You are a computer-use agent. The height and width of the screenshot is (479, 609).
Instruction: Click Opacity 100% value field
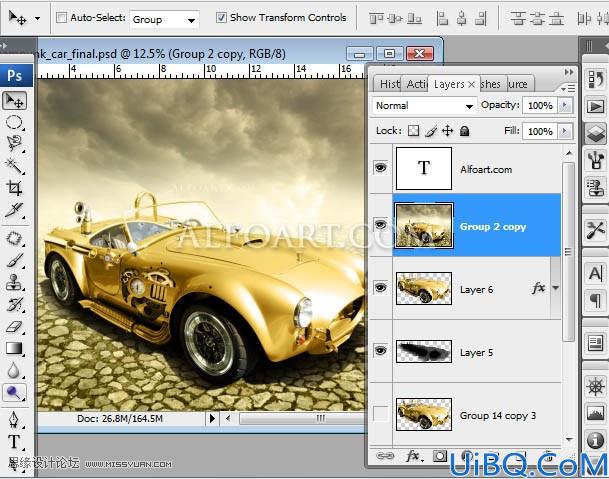pyautogui.click(x=540, y=105)
